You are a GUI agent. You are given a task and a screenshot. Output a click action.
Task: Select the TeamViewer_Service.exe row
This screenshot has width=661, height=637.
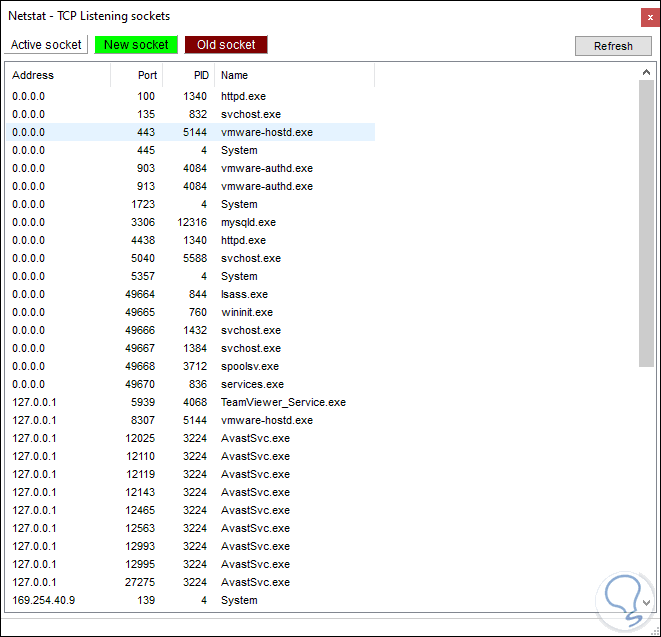click(x=191, y=402)
